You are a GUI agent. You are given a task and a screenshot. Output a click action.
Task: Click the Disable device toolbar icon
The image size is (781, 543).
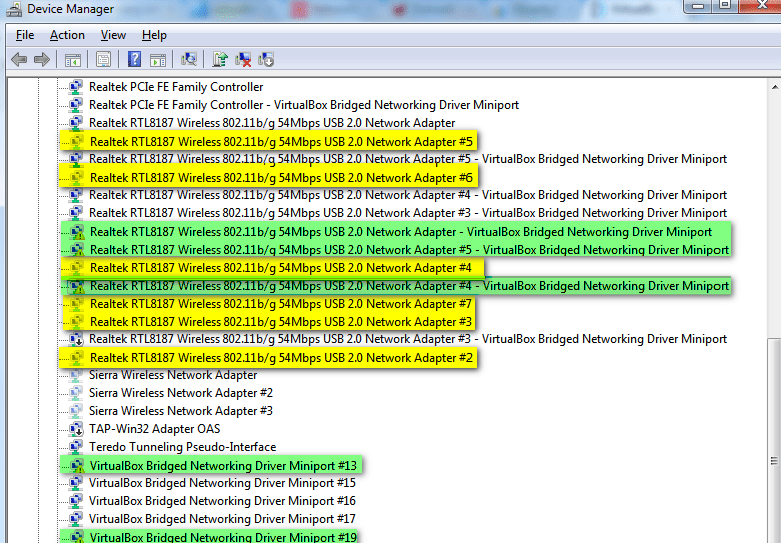pyautogui.click(x=266, y=59)
